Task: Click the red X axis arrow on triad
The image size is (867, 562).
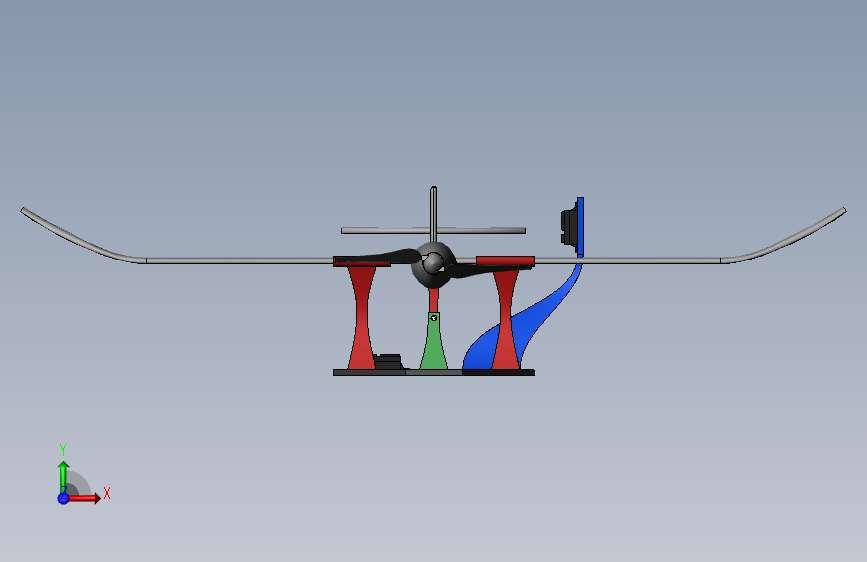Action: click(84, 498)
